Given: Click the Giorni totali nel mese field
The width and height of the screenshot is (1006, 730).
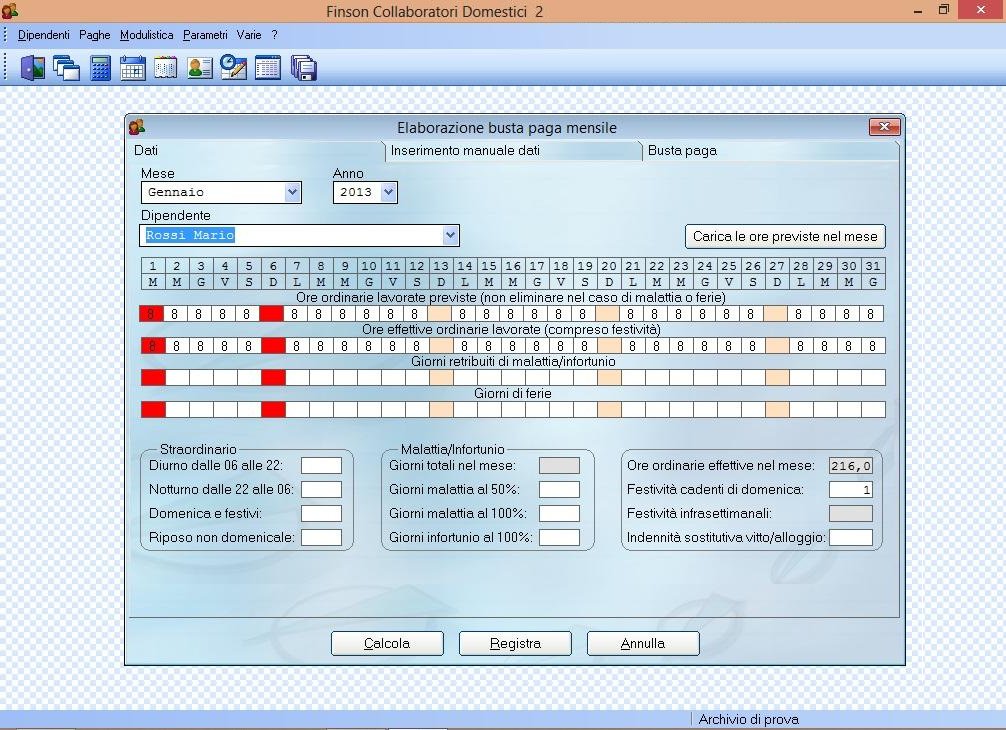Looking at the screenshot, I should [559, 466].
